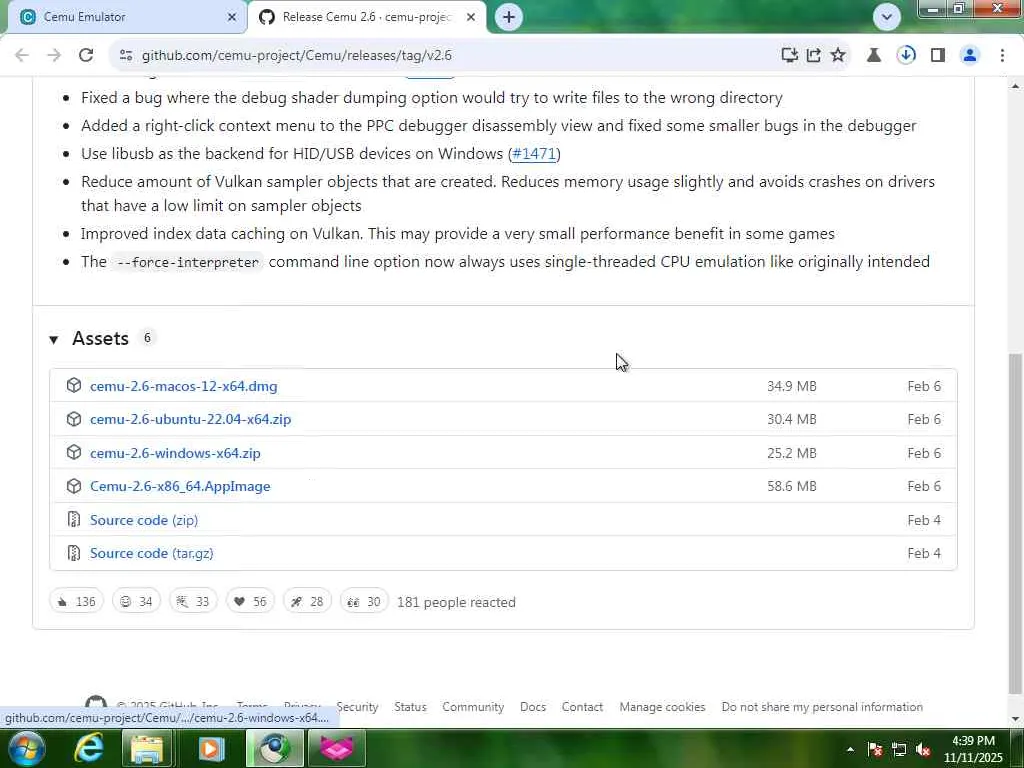Open a new browser tab
1024x768 pixels.
tap(509, 17)
